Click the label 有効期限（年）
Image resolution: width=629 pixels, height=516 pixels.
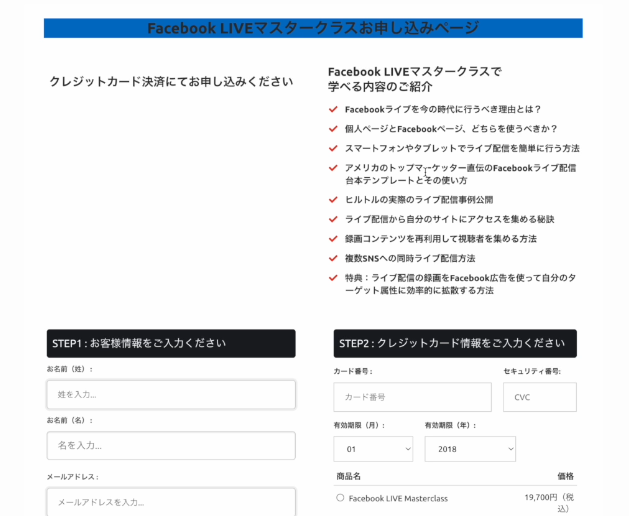[451, 425]
